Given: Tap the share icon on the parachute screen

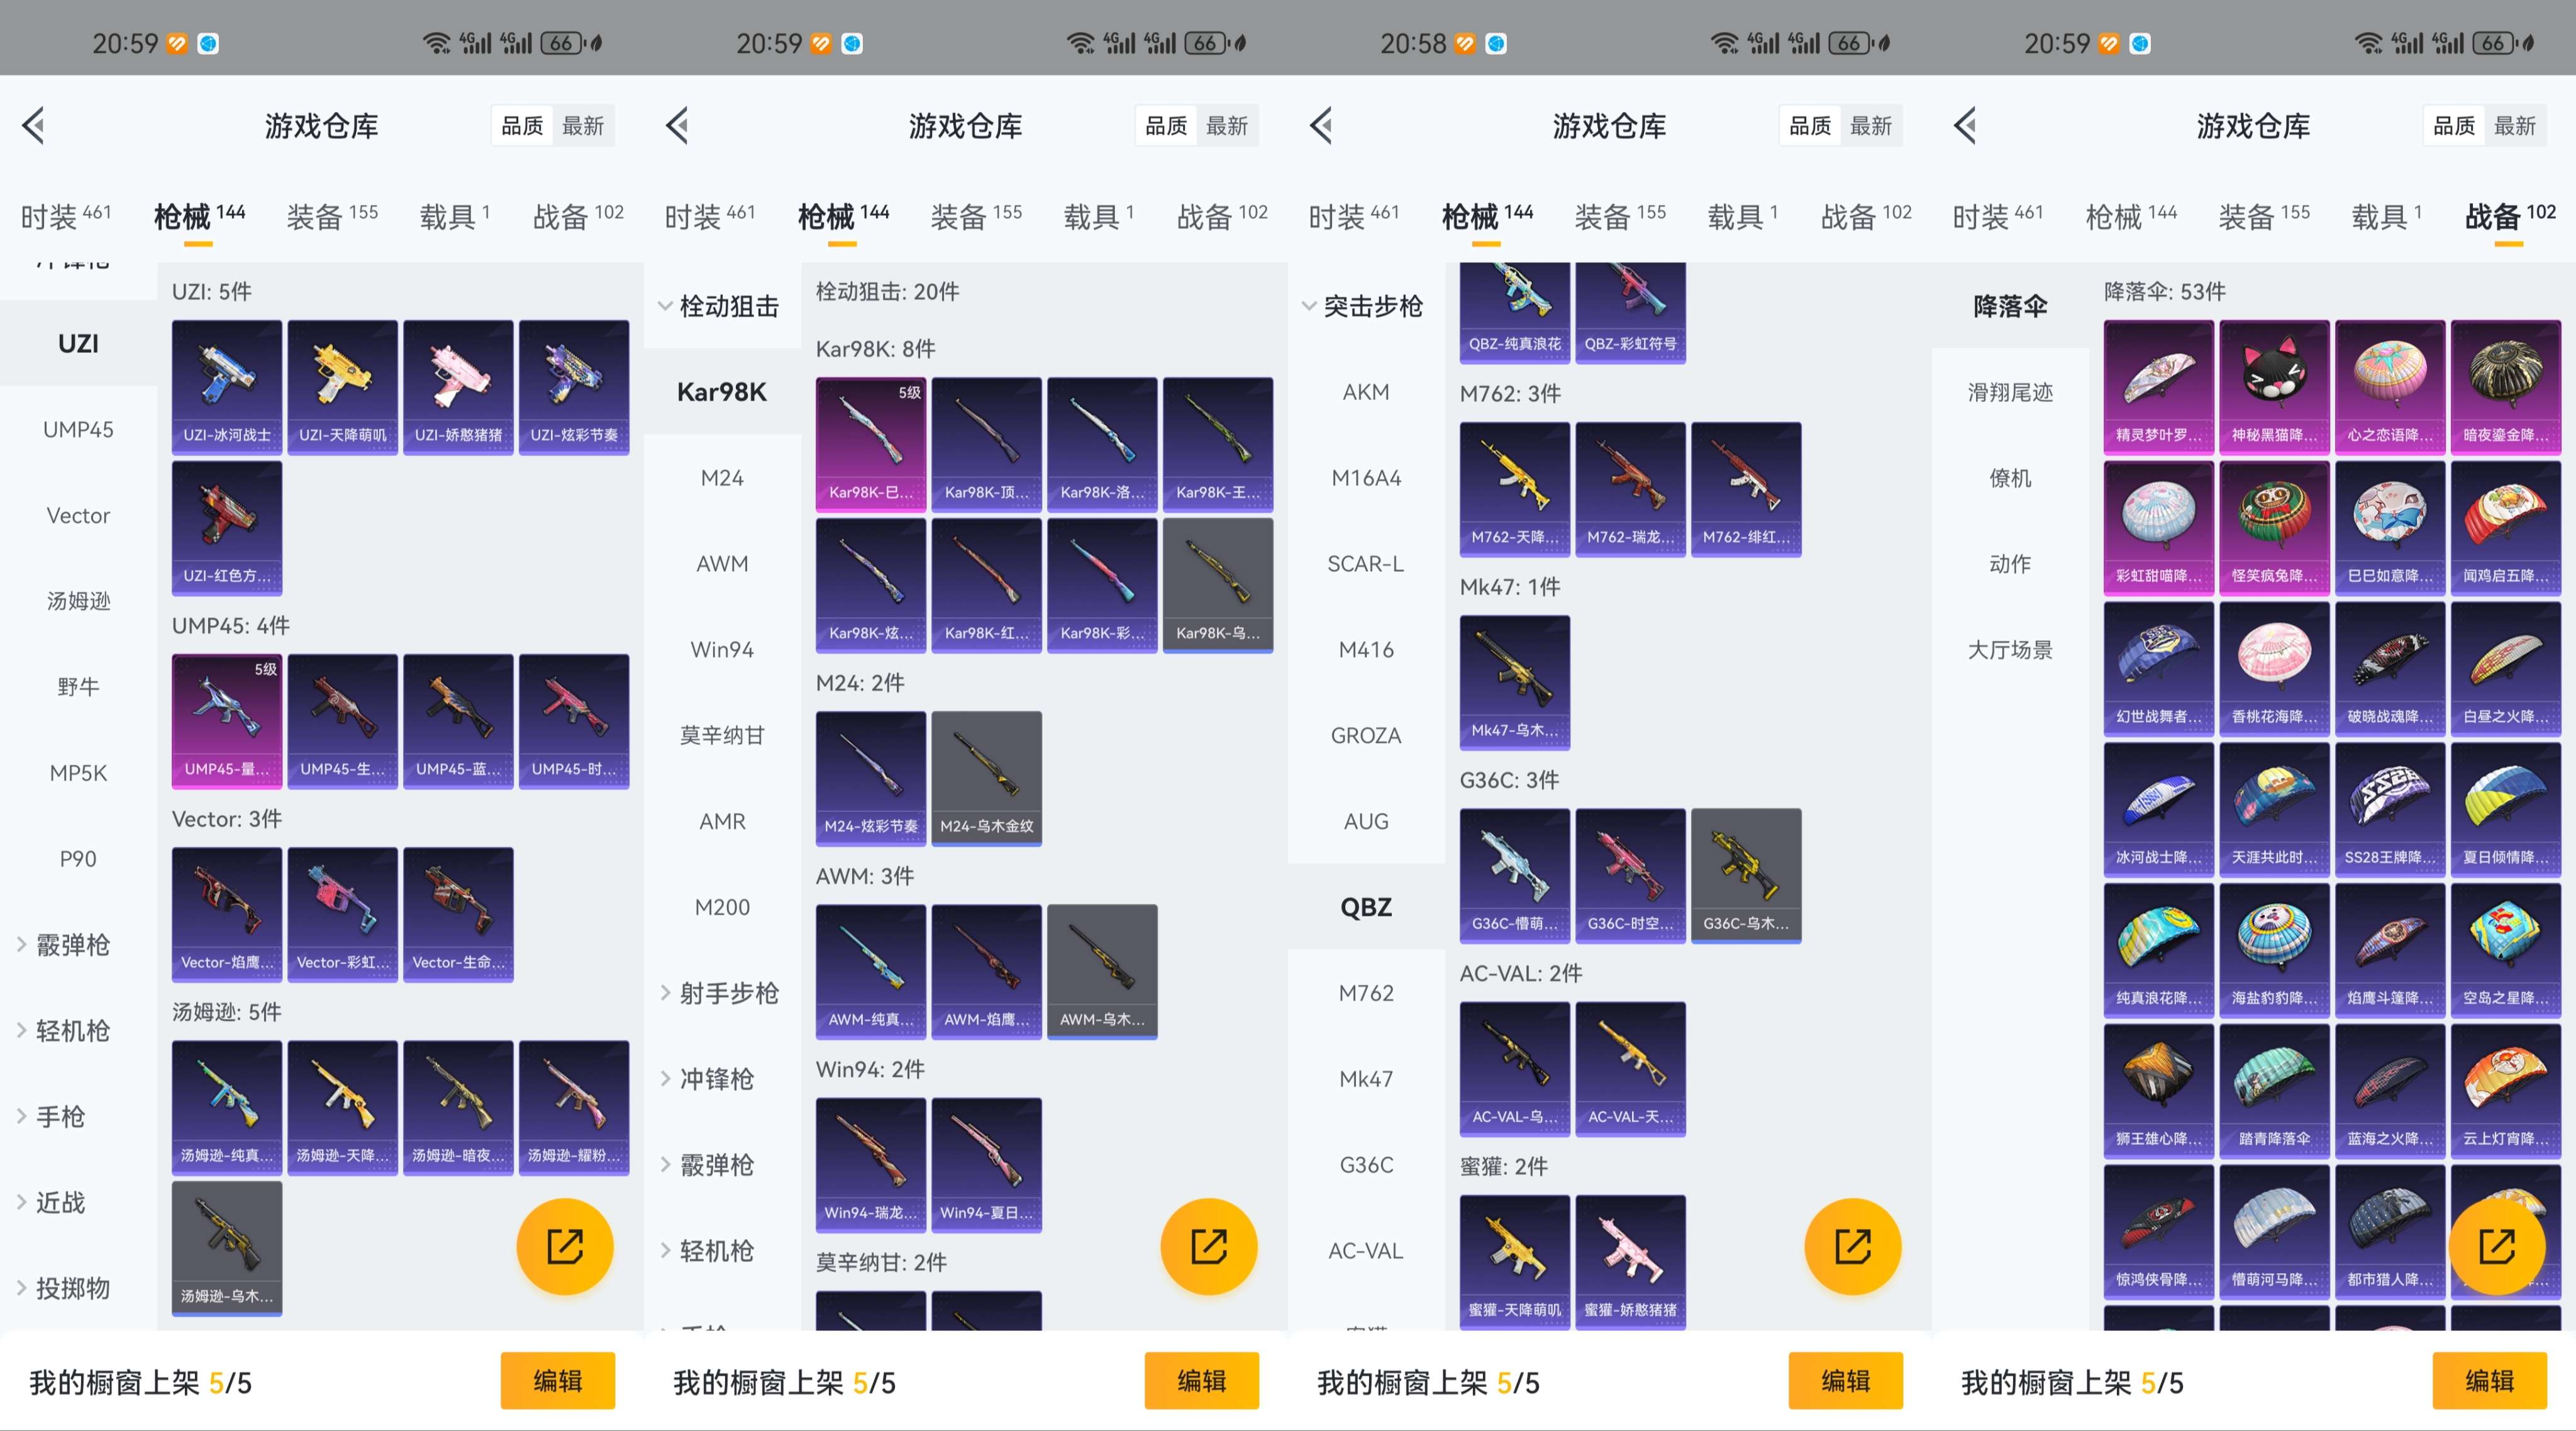Looking at the screenshot, I should pyautogui.click(x=2497, y=1247).
